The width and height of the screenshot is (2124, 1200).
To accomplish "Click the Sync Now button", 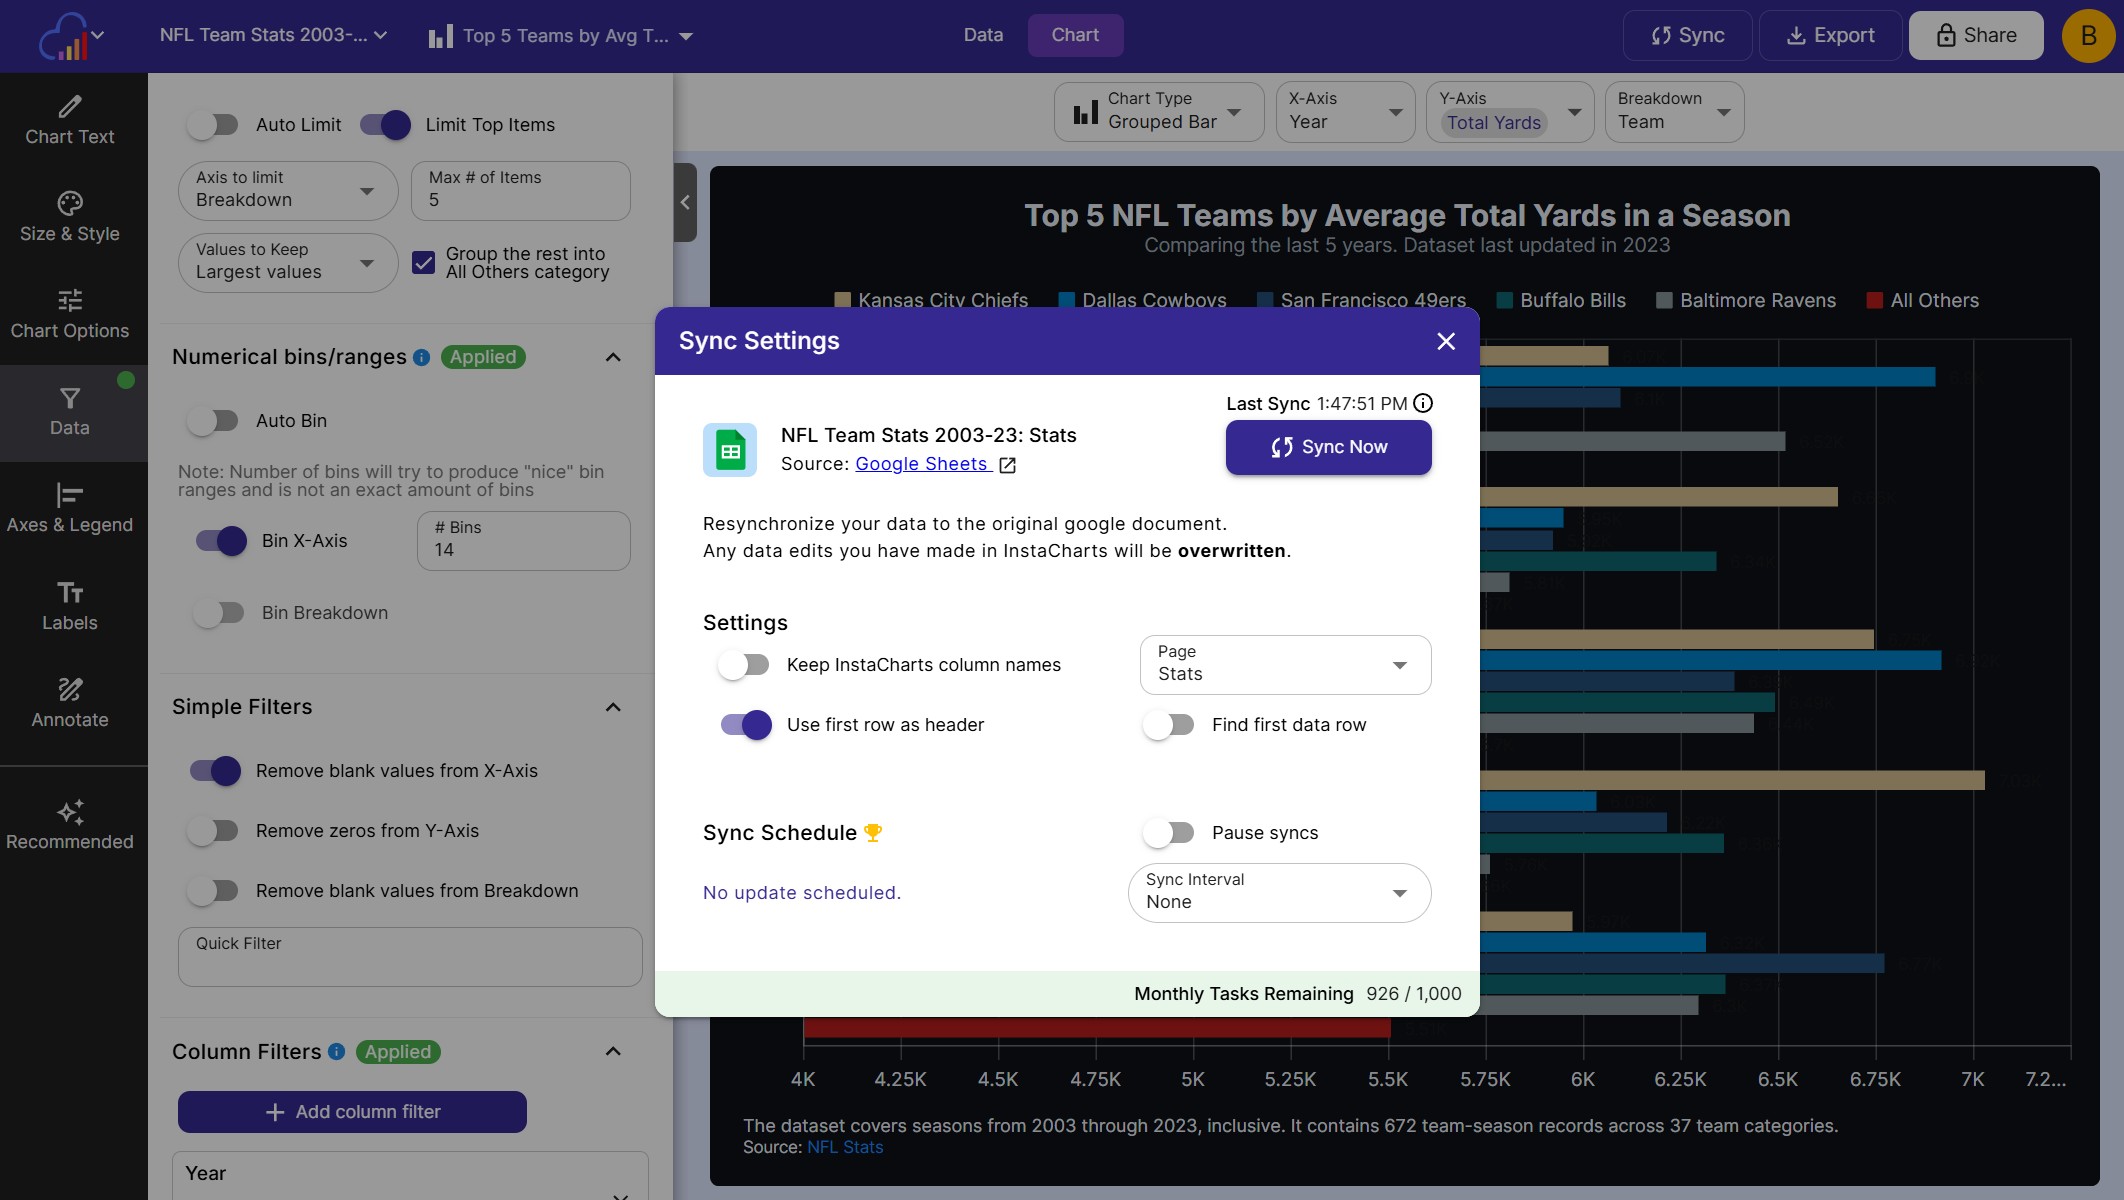I will point(1328,447).
